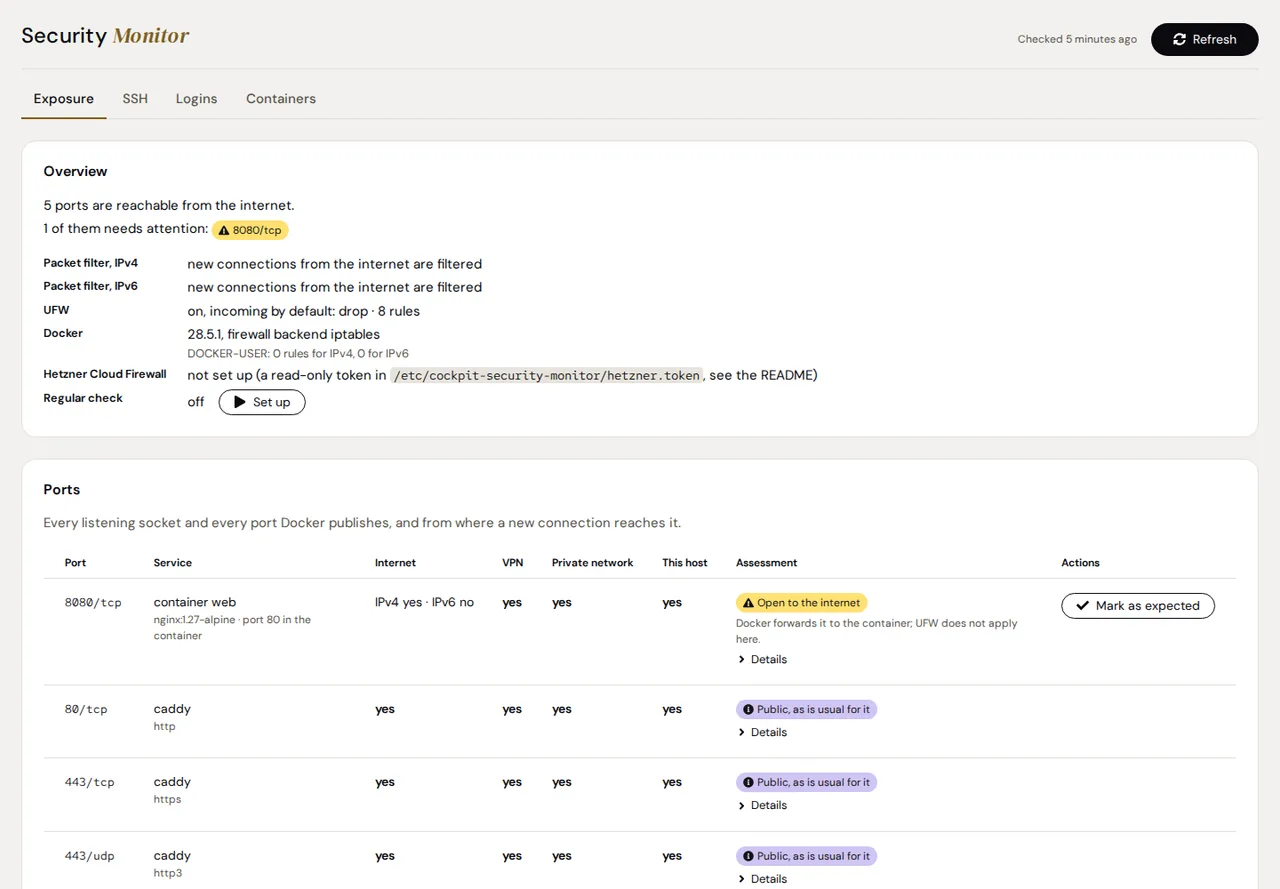Click the DOCKER-USER rules line
This screenshot has height=889, width=1280.
pos(298,353)
